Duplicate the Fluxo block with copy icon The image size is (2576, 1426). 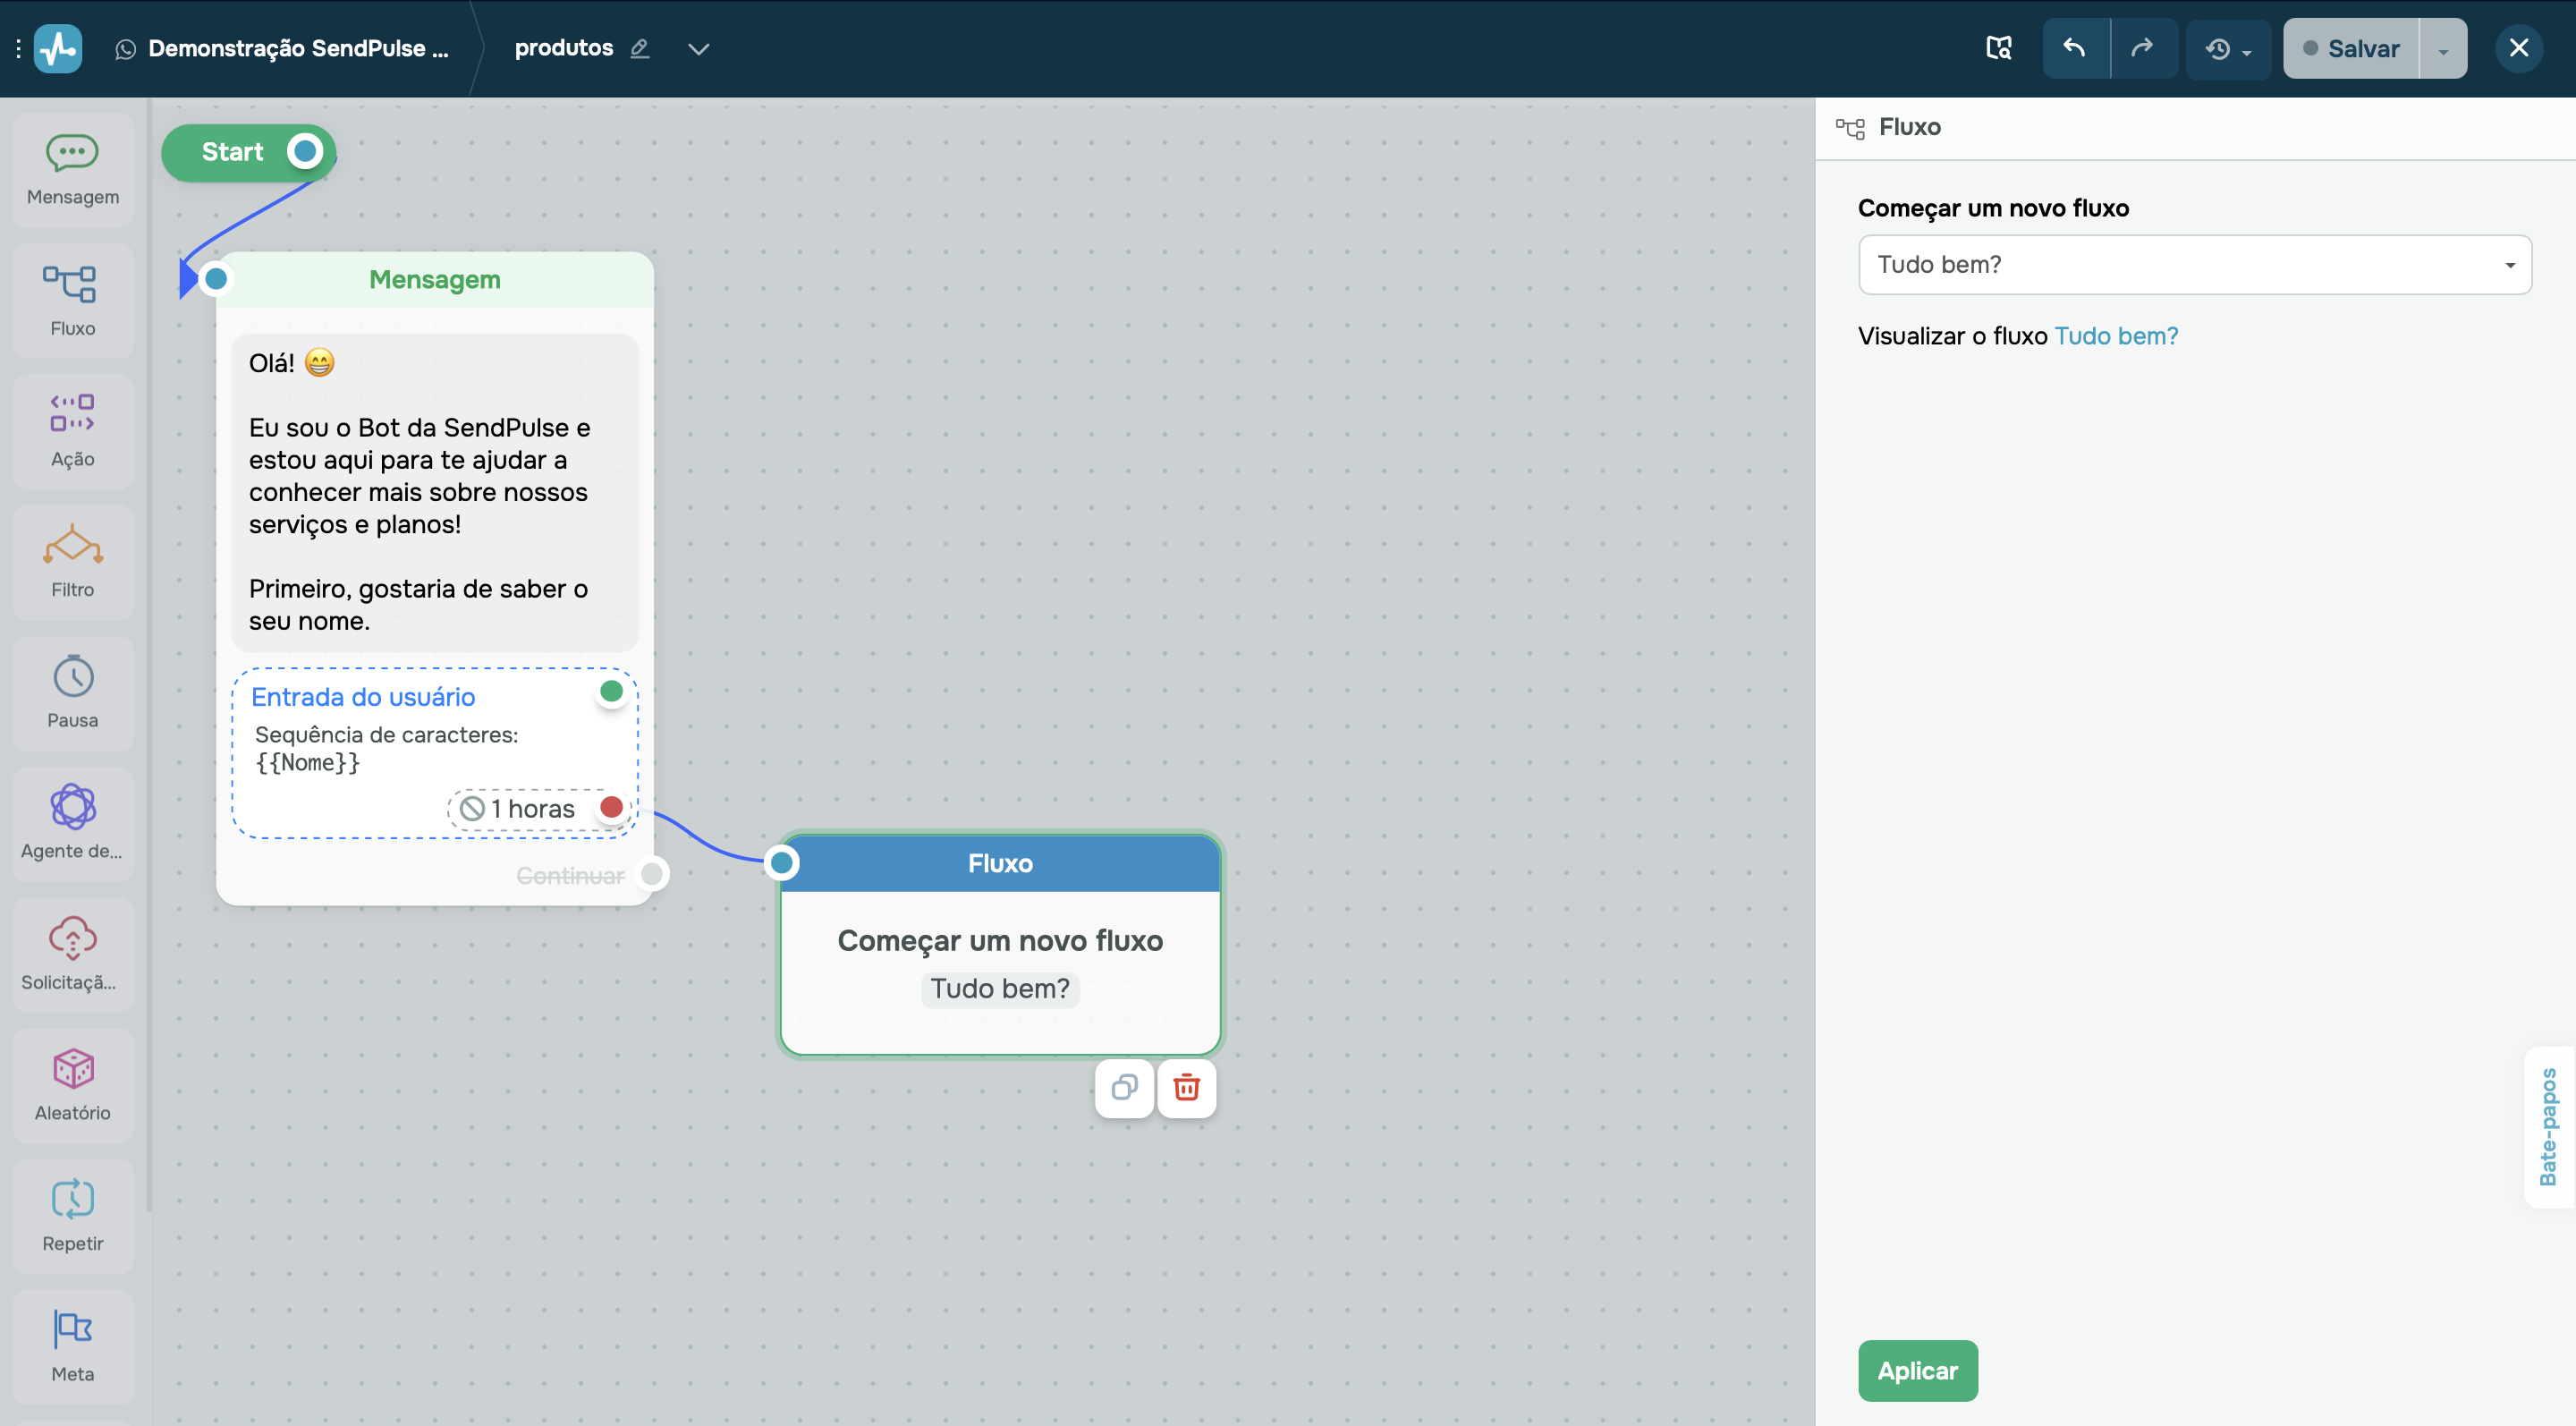coord(1124,1088)
